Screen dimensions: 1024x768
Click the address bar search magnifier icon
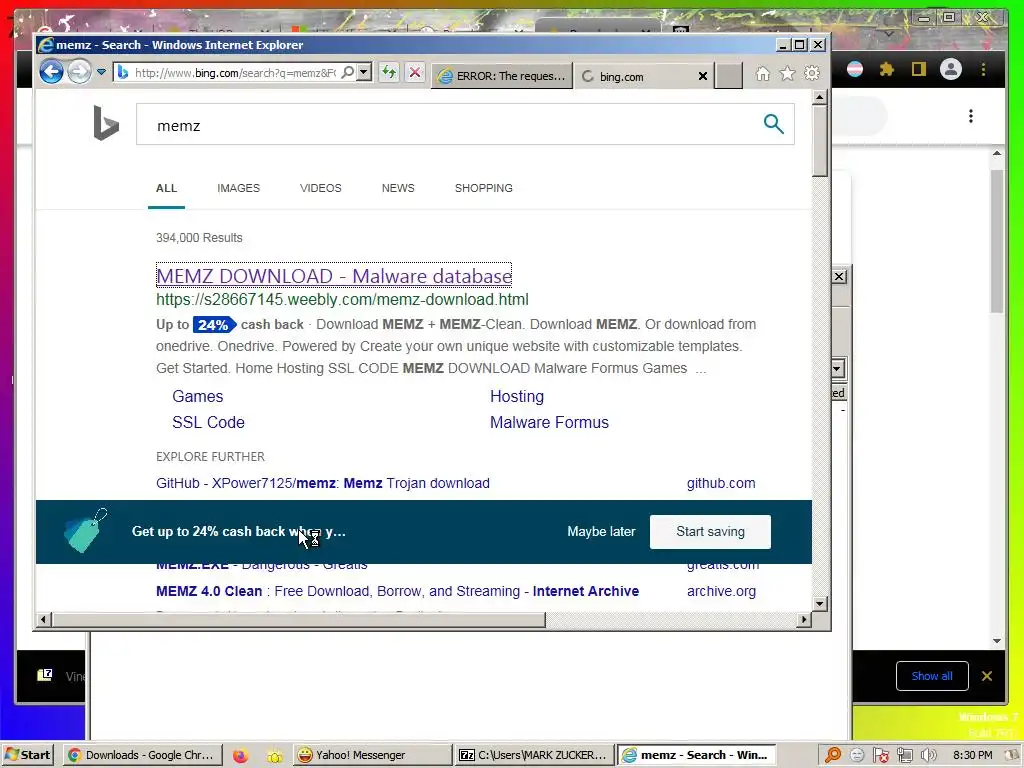(348, 72)
